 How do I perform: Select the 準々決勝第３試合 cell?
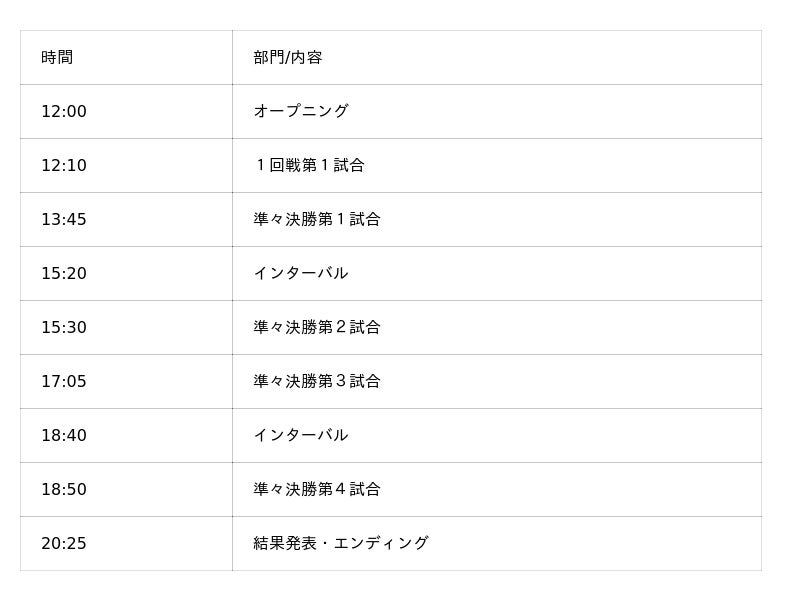(x=317, y=382)
